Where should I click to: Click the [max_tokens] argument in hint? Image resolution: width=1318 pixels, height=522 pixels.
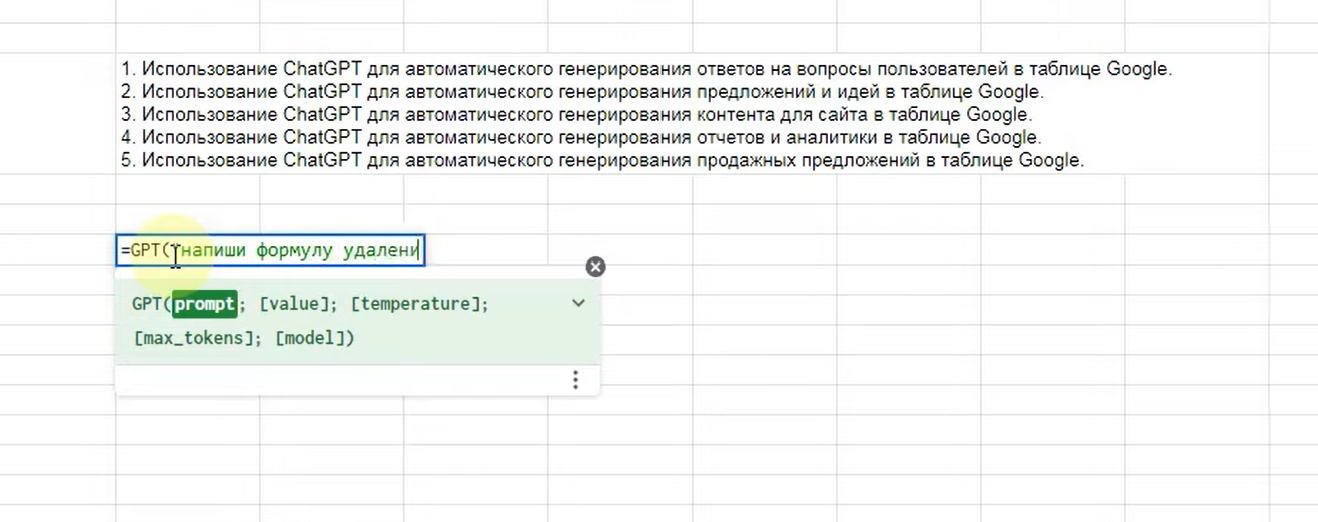coord(195,338)
